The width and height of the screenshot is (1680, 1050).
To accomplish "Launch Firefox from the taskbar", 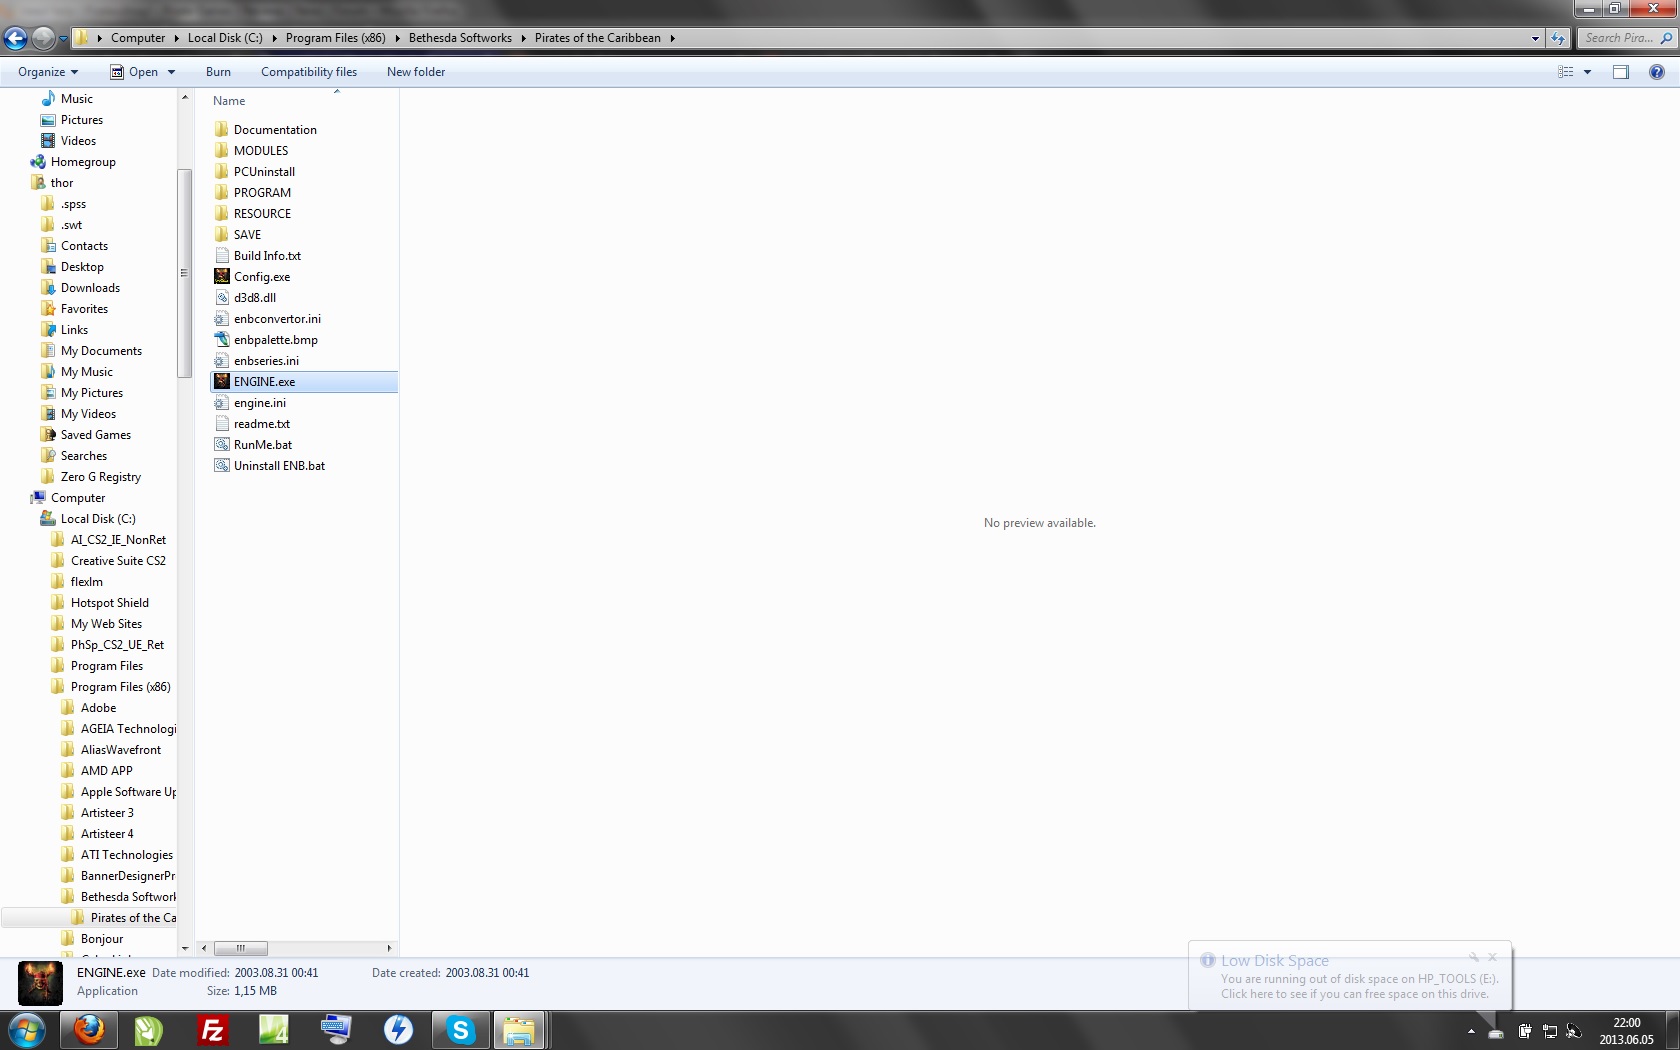I will pos(89,1030).
